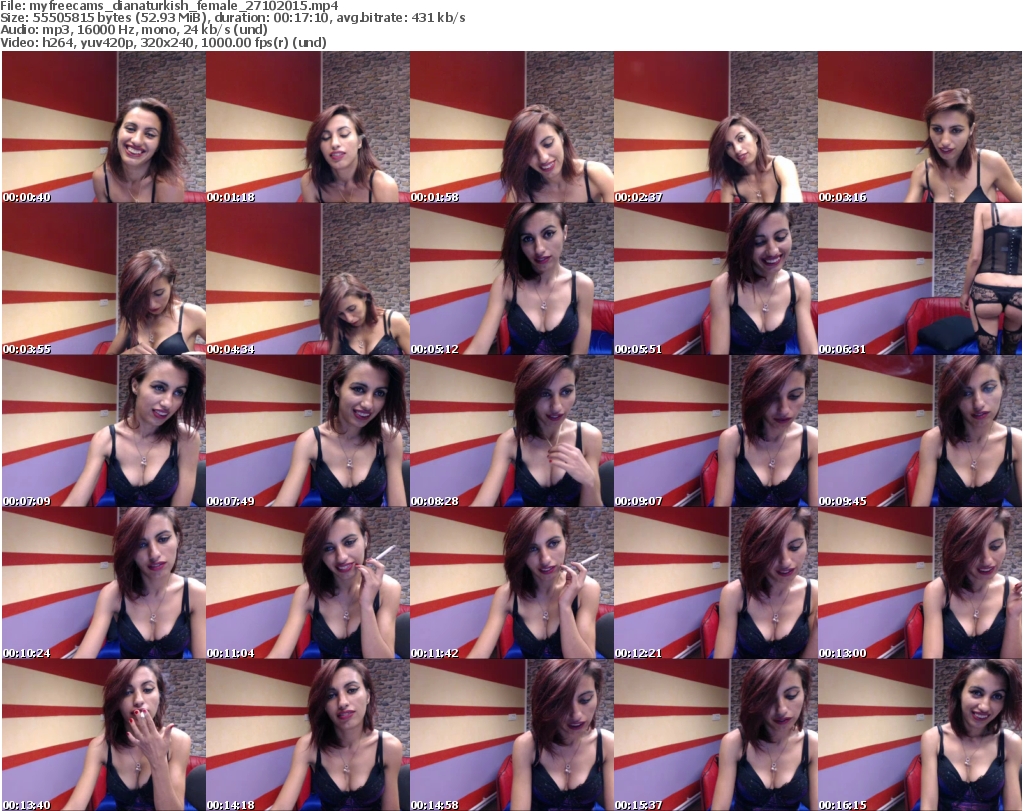
Task: Click the 'File:' name header line
Action: coord(169,6)
